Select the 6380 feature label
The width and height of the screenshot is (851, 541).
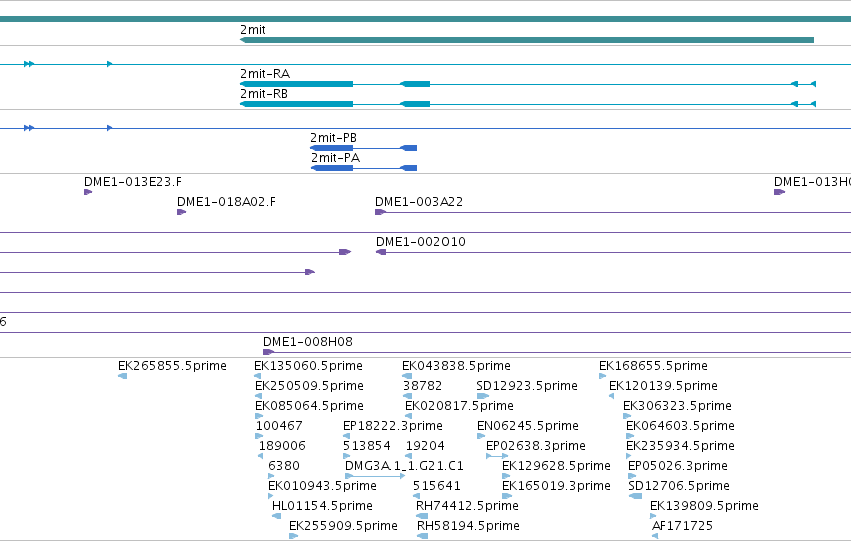[284, 466]
